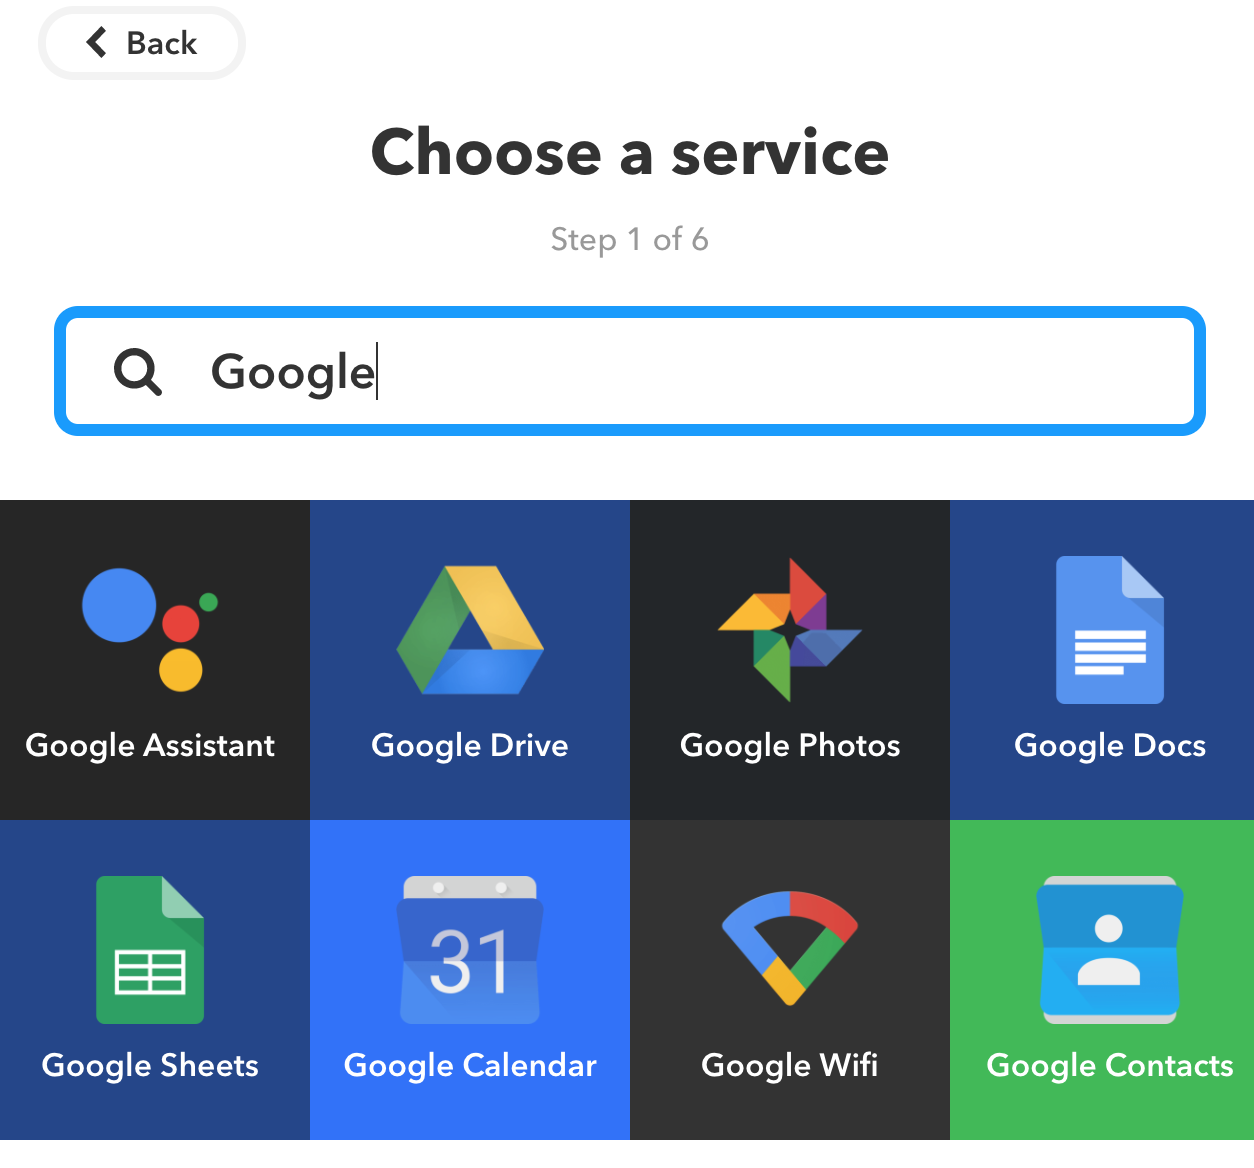Click the magnifying glass search icon

coord(138,373)
